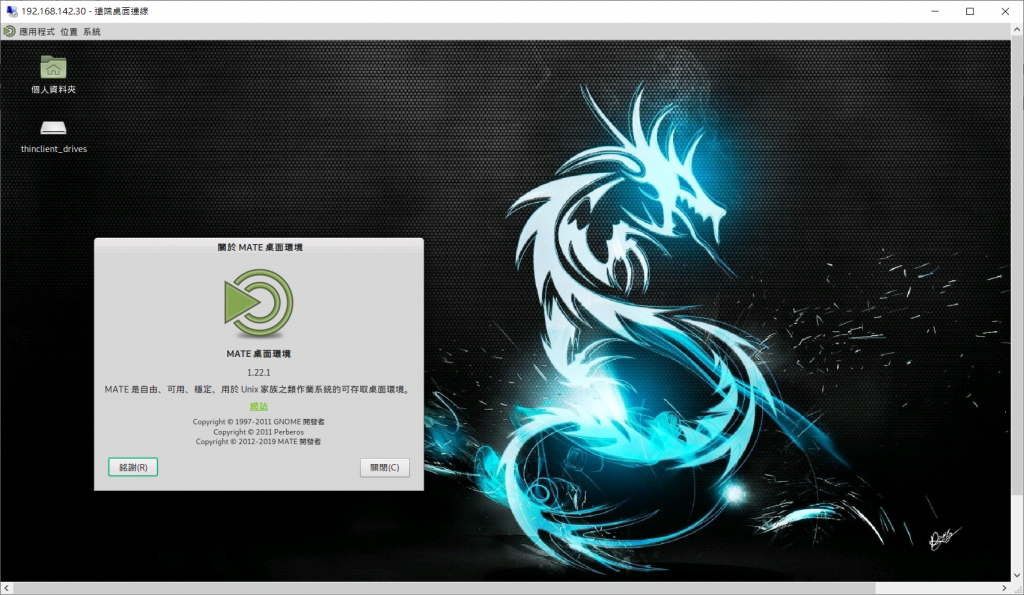1024x595 pixels.
Task: Click Copyright © 1997-2011 GNOME line
Action: click(x=259, y=422)
